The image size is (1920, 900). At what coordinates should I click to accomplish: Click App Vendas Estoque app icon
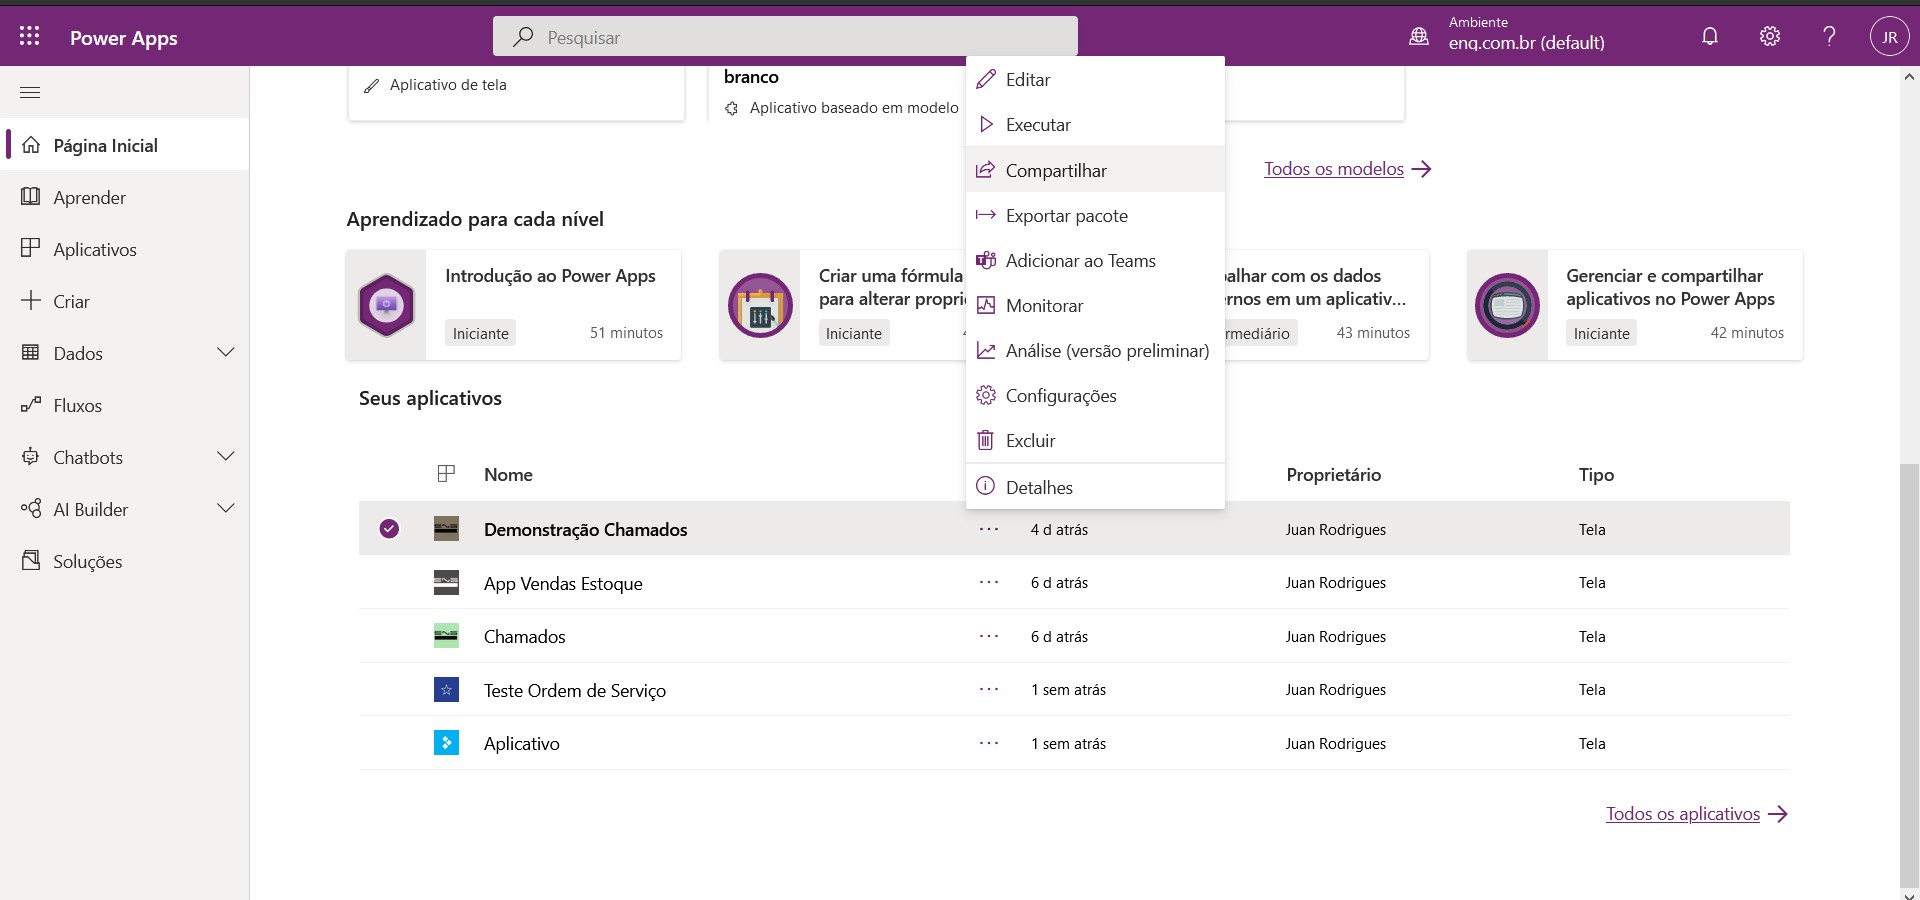click(446, 583)
